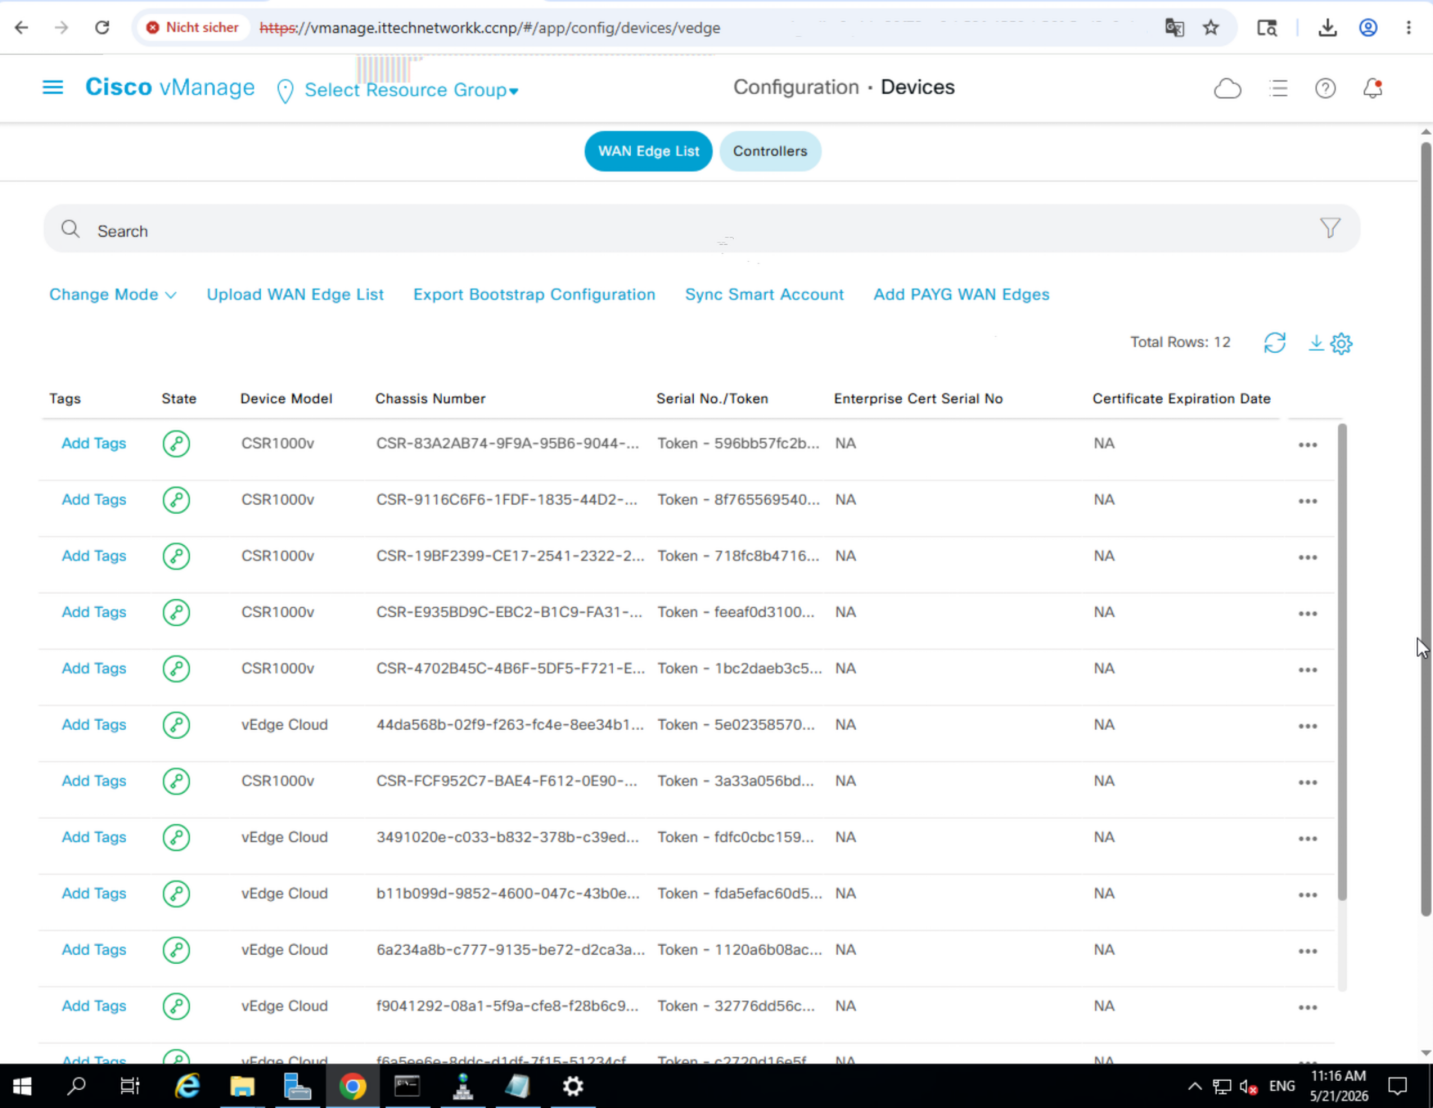Open more actions for CSR-19BF2399 row
The width and height of the screenshot is (1433, 1108).
point(1307,557)
